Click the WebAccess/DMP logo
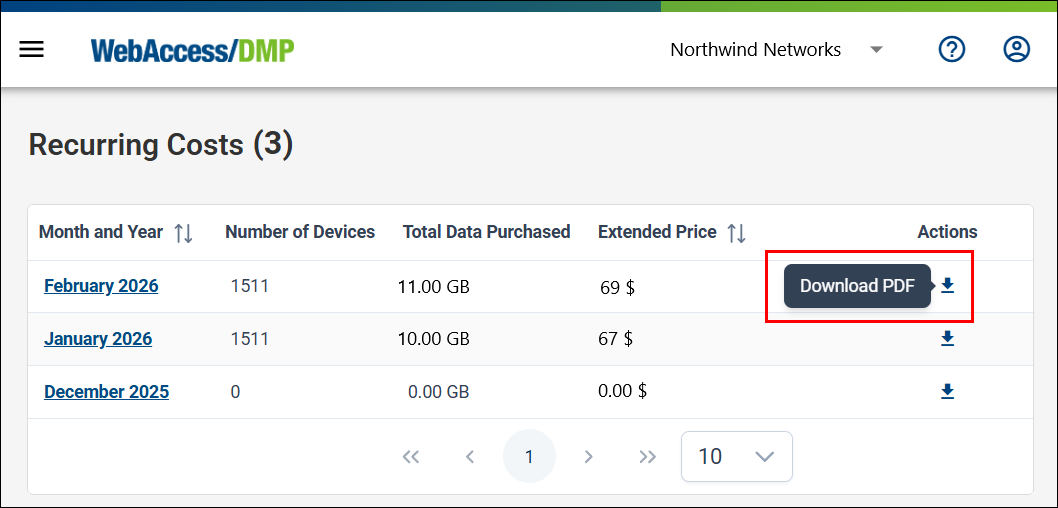The image size is (1058, 508). pyautogui.click(x=193, y=51)
